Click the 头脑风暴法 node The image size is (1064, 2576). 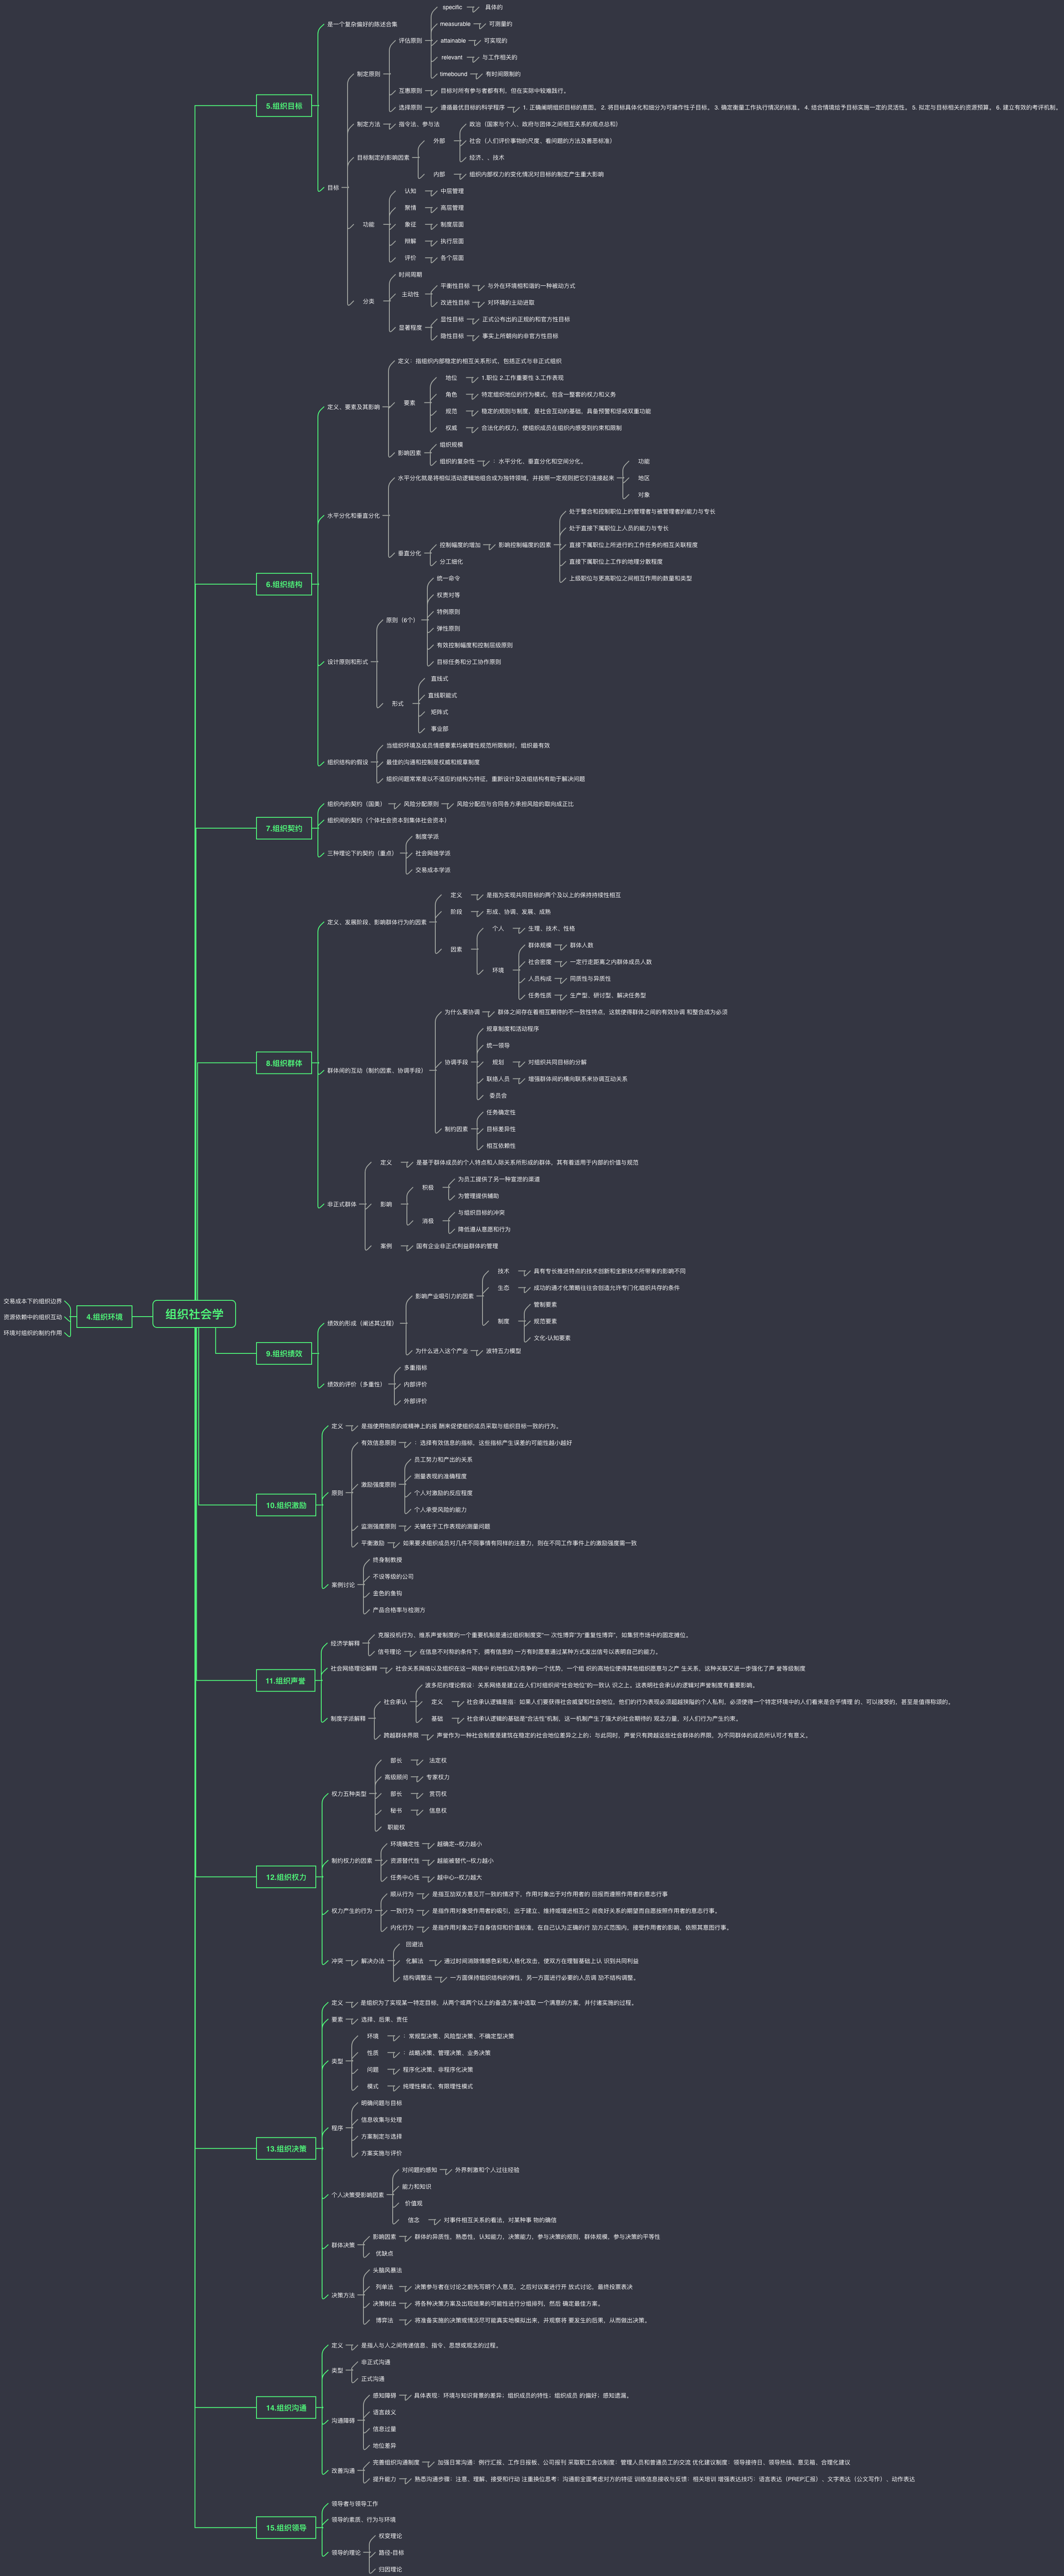tap(387, 2270)
